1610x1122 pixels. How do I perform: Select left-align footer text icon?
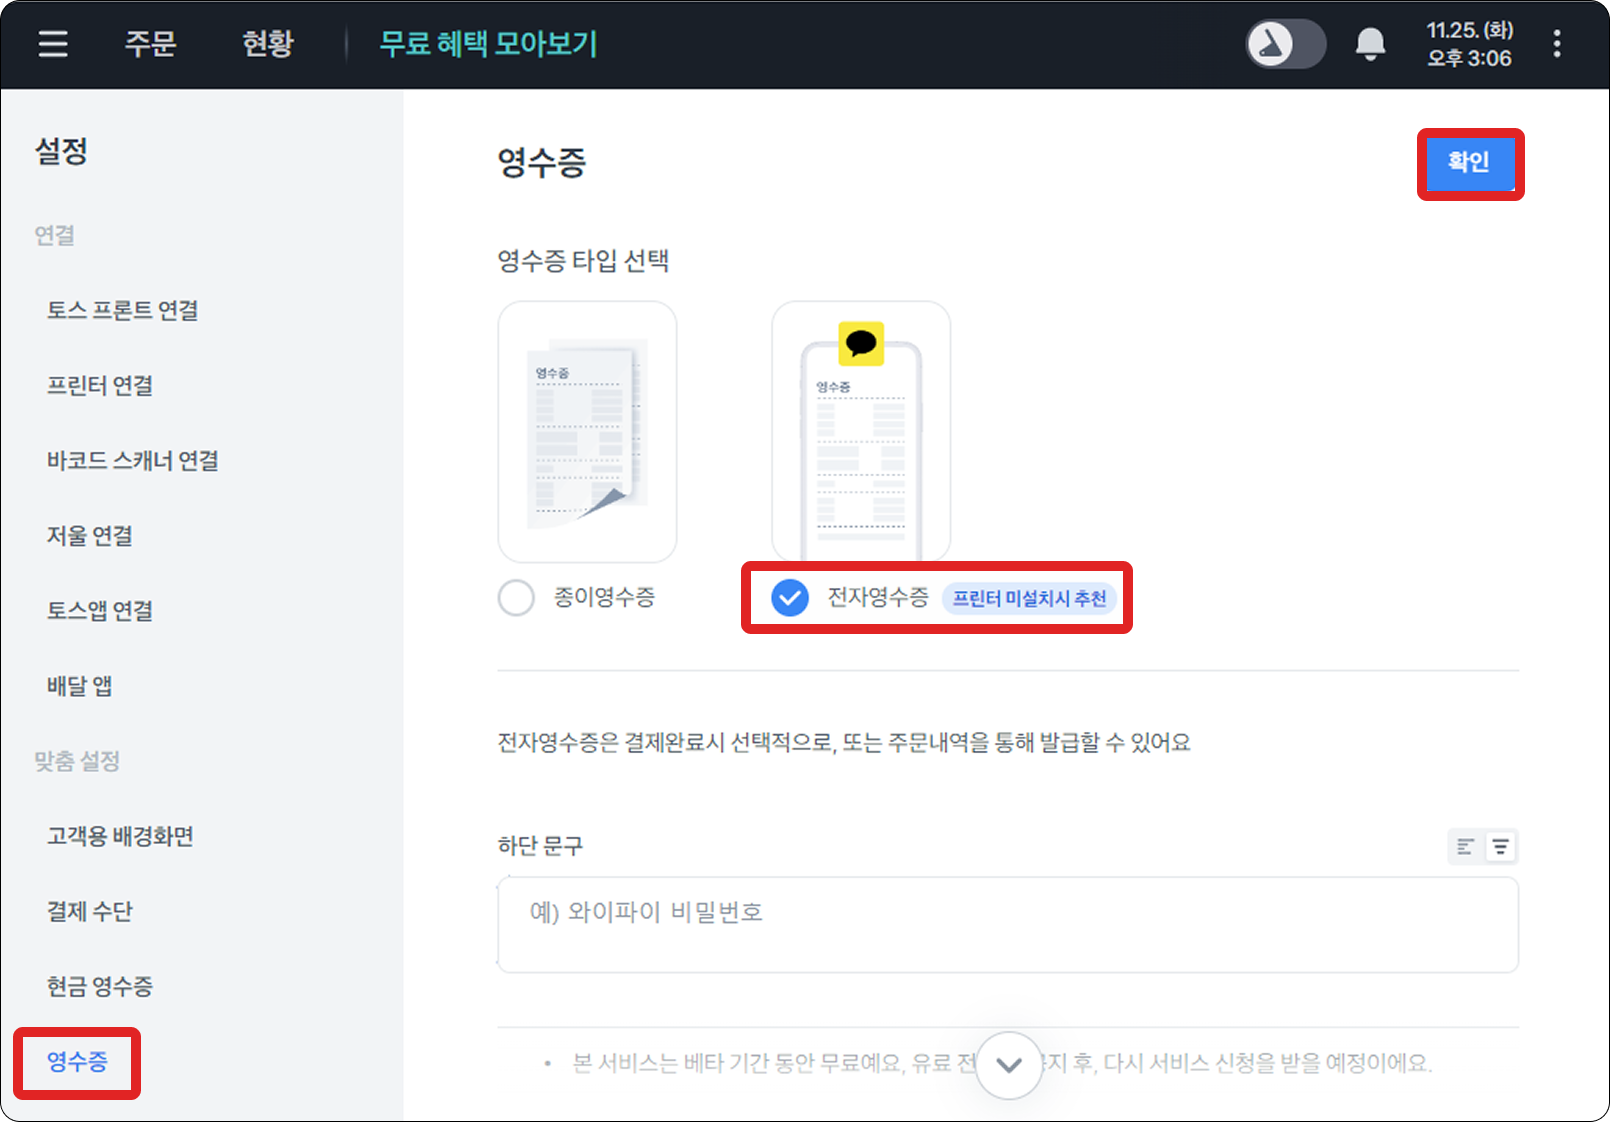tap(1465, 847)
